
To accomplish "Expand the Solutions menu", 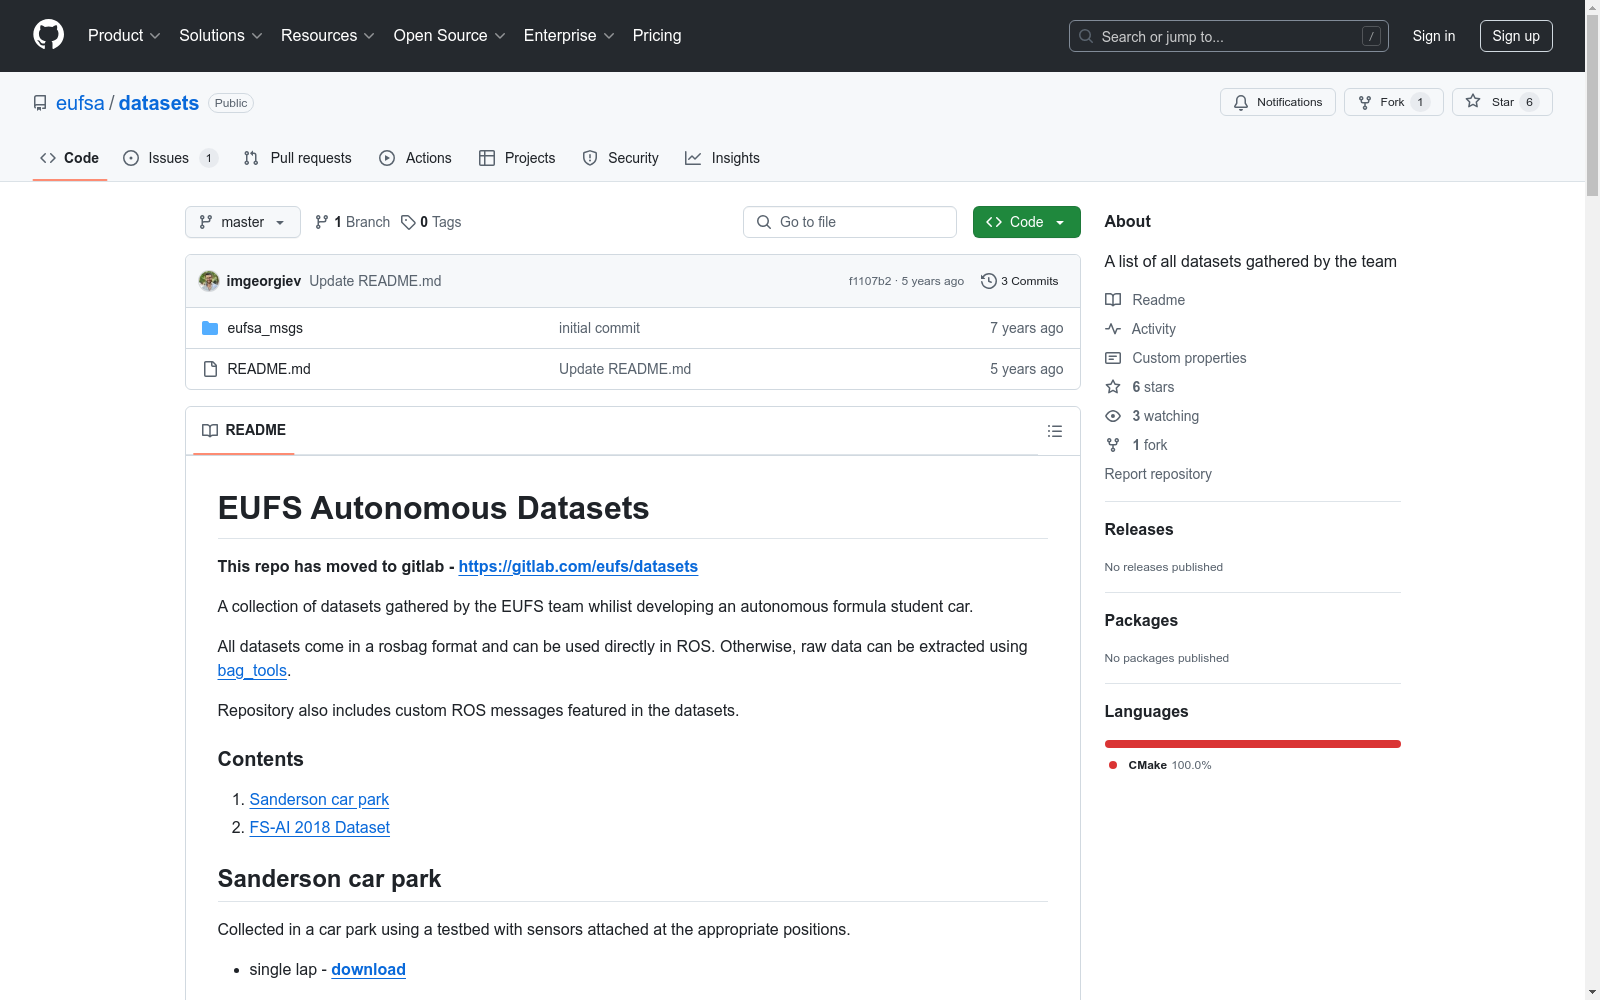I will [221, 36].
